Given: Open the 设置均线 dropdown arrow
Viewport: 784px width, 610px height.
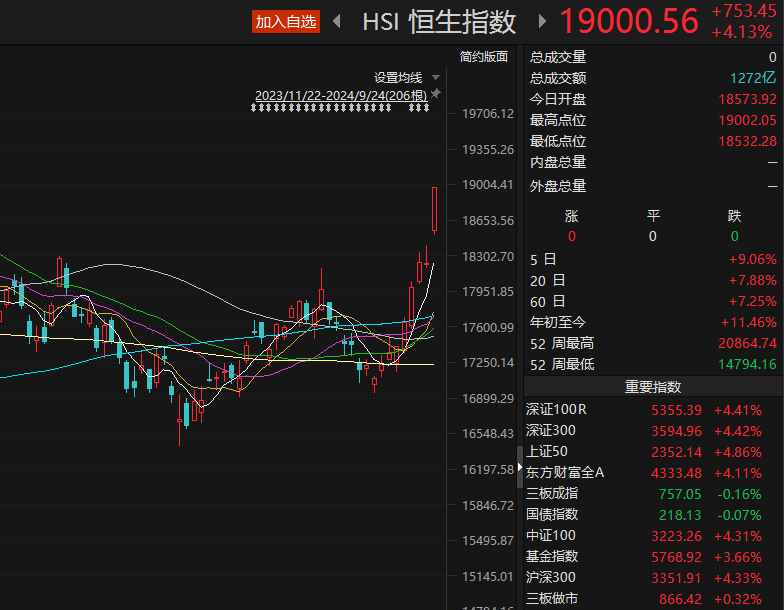Looking at the screenshot, I should click(x=436, y=78).
